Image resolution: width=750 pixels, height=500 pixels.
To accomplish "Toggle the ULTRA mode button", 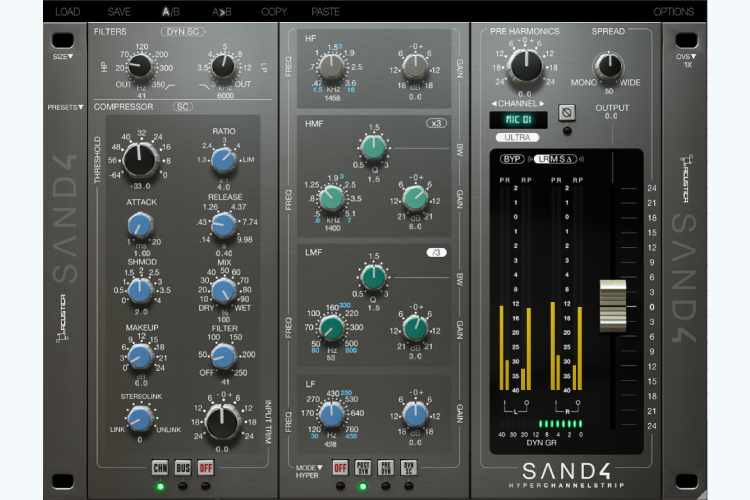I will tap(517, 137).
